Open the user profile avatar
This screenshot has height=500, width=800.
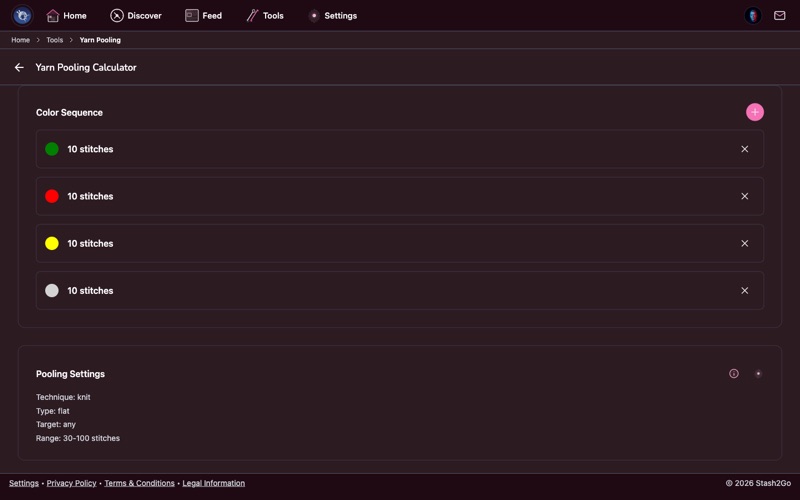[753, 15]
